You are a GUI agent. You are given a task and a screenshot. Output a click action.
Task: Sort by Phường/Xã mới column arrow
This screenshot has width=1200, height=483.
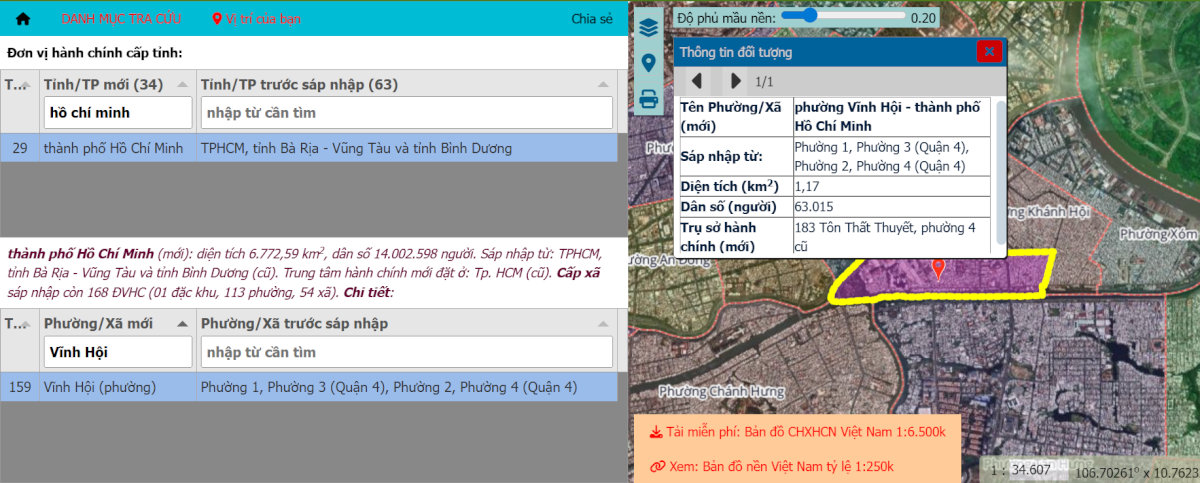pos(182,324)
